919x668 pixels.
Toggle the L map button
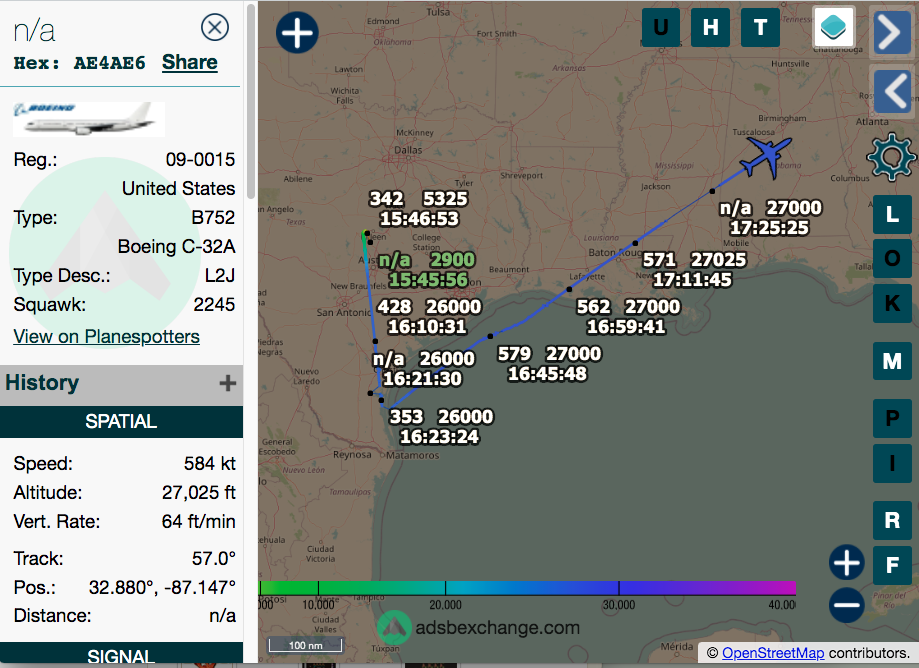point(892,214)
